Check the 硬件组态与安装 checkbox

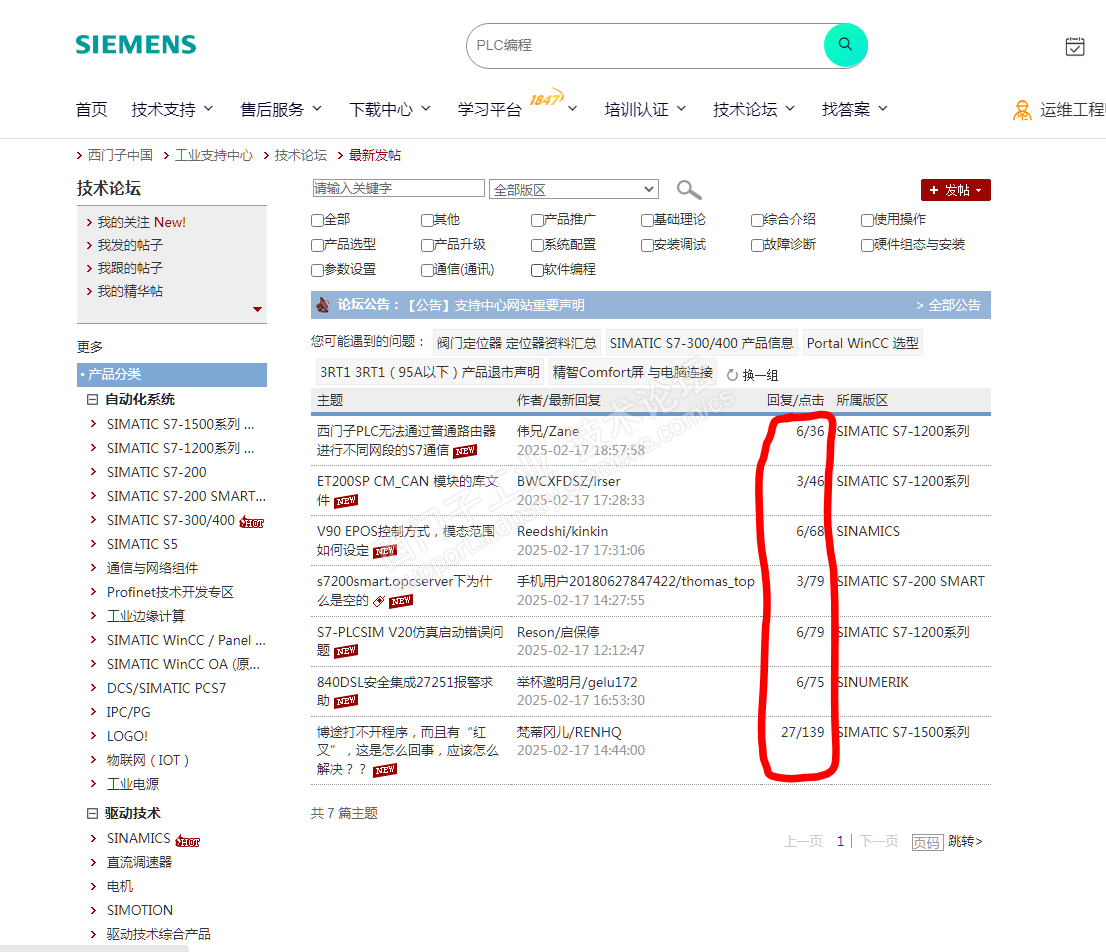pyautogui.click(x=868, y=245)
